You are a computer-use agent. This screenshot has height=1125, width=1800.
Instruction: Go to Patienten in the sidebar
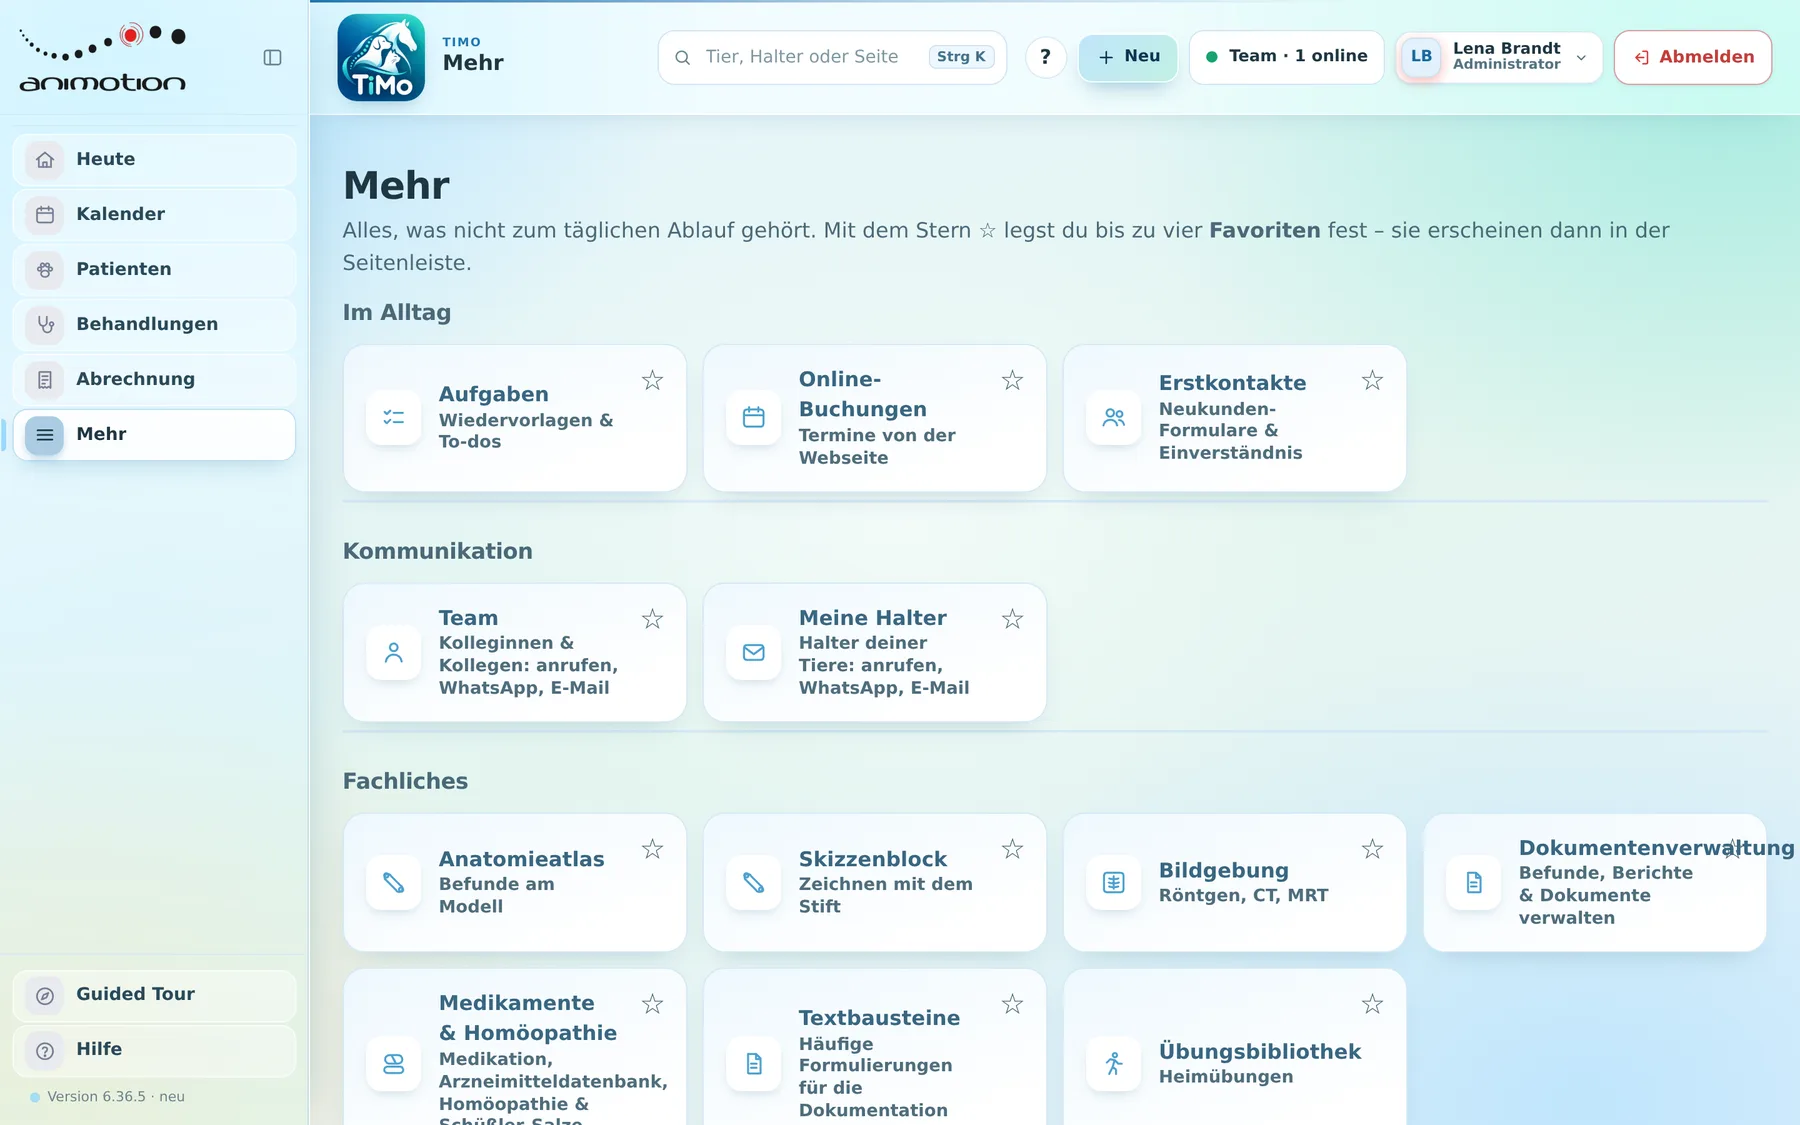(155, 269)
